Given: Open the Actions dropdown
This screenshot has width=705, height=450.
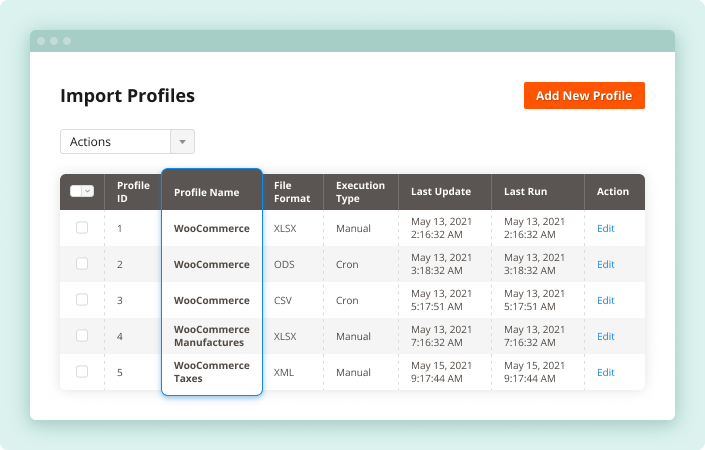Looking at the screenshot, I should coord(127,142).
